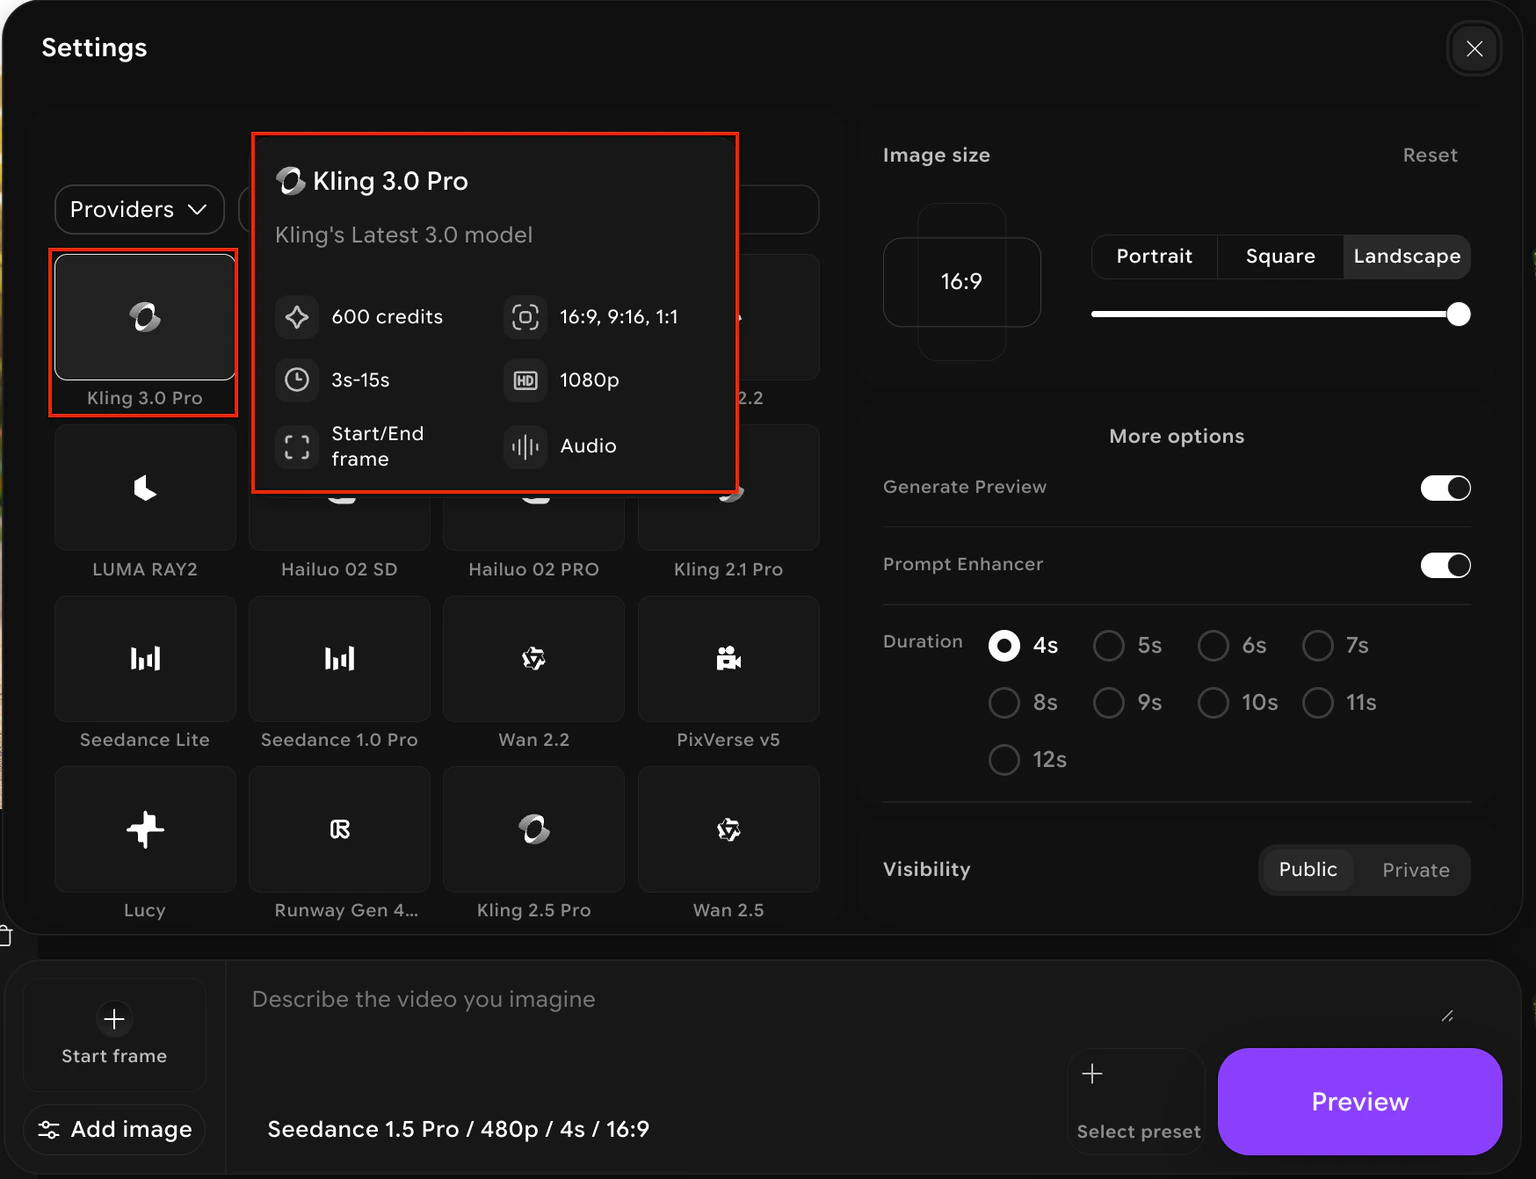This screenshot has width=1536, height=1179.
Task: Click the Kling logo in tooltip header
Action: [290, 181]
